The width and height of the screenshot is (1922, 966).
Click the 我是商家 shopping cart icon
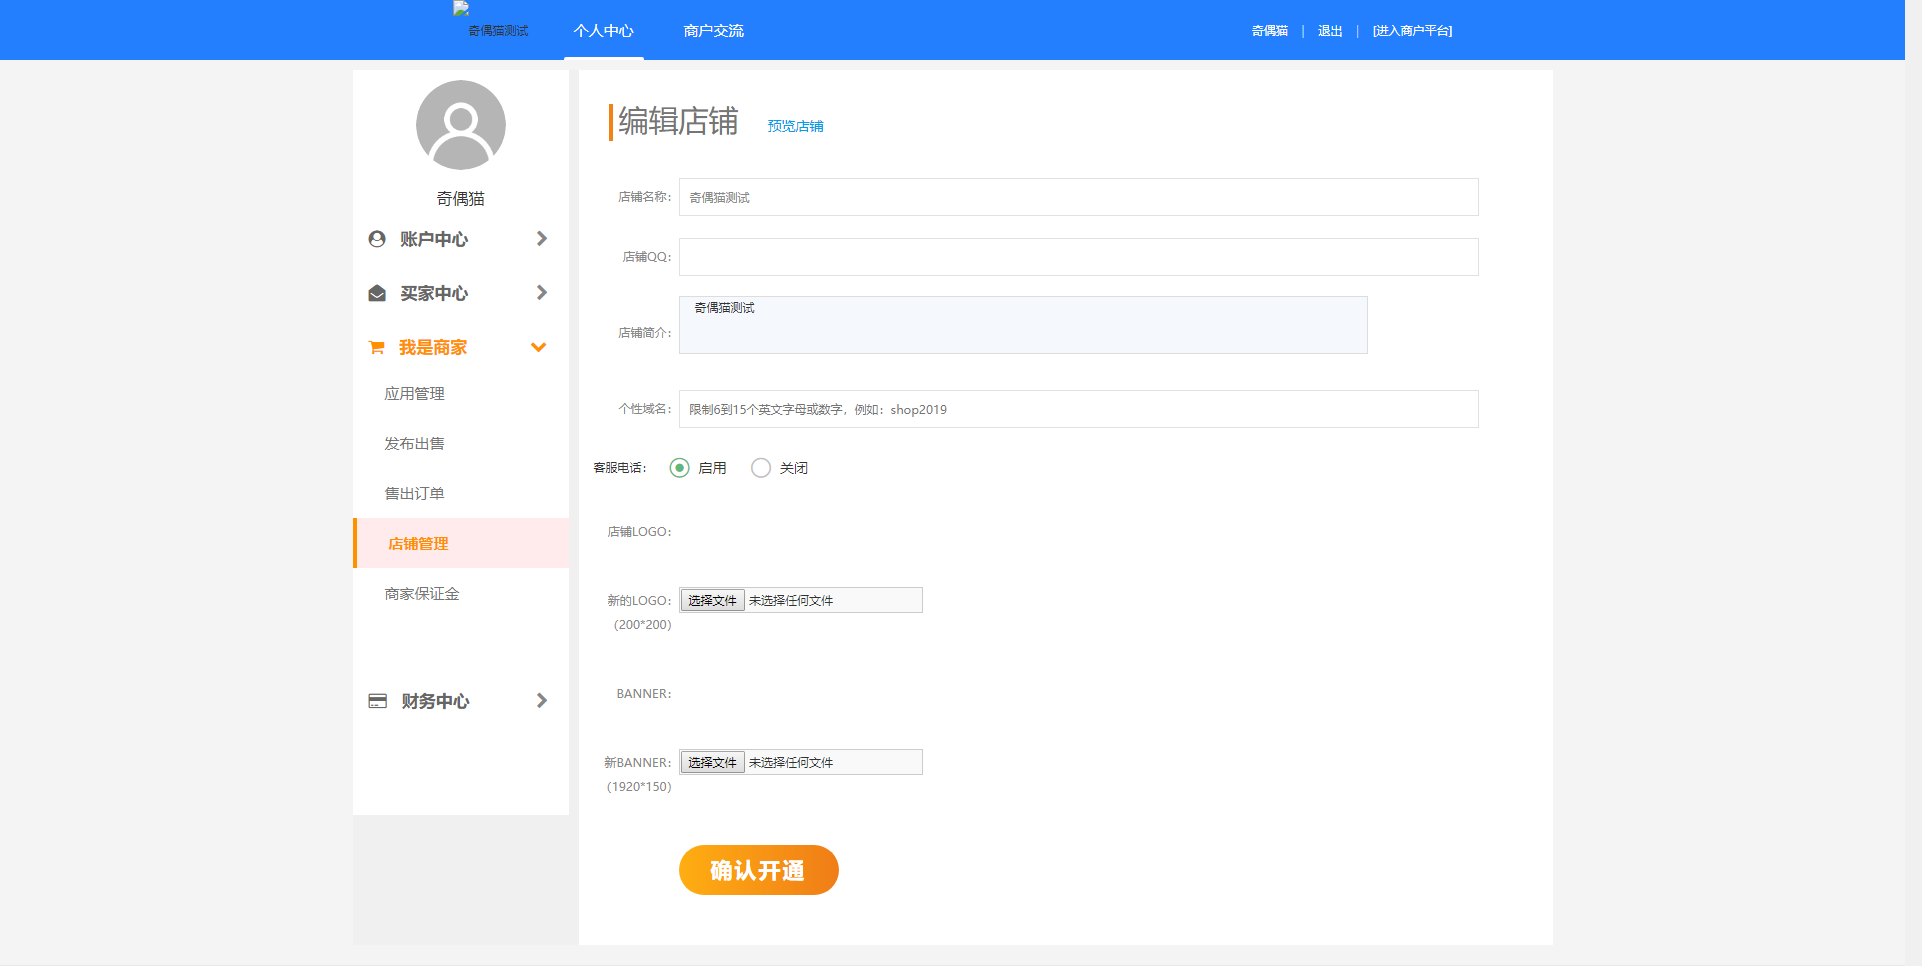point(377,347)
